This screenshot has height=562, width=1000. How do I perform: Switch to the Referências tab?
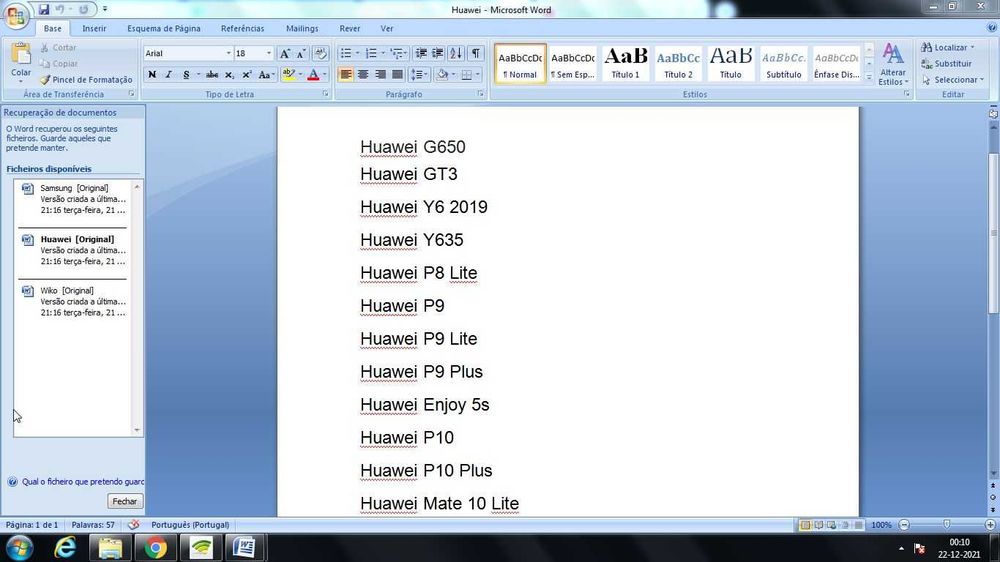(x=242, y=29)
